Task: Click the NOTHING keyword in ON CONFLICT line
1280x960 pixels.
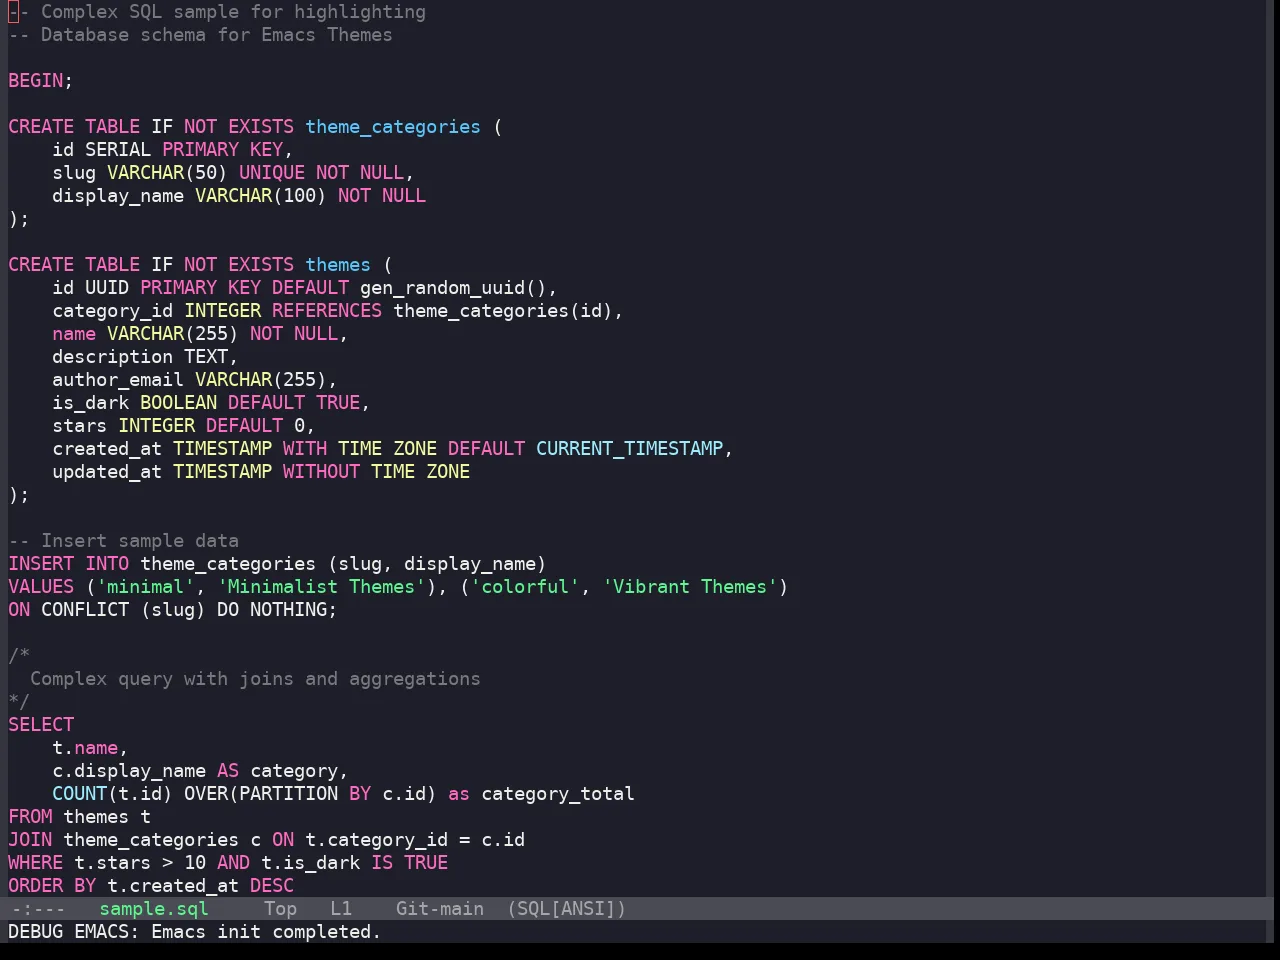Action: (x=288, y=610)
